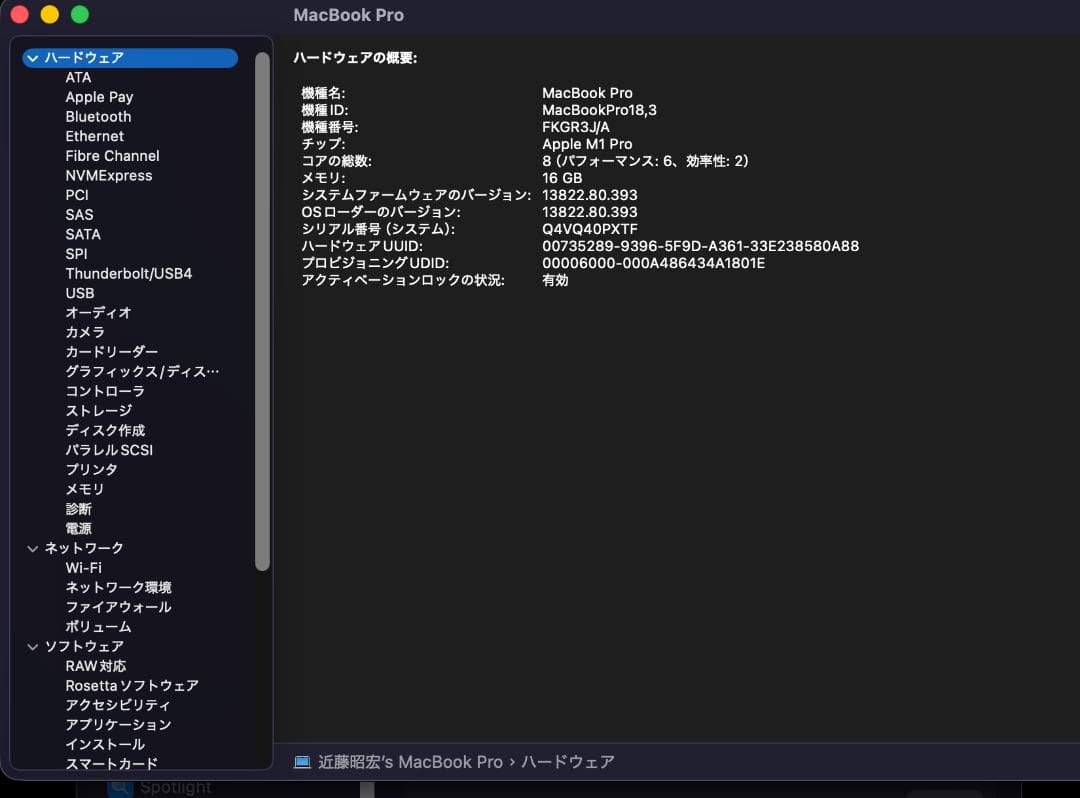Open the プリンタ (Printer) section
The width and height of the screenshot is (1080, 798).
pos(93,469)
